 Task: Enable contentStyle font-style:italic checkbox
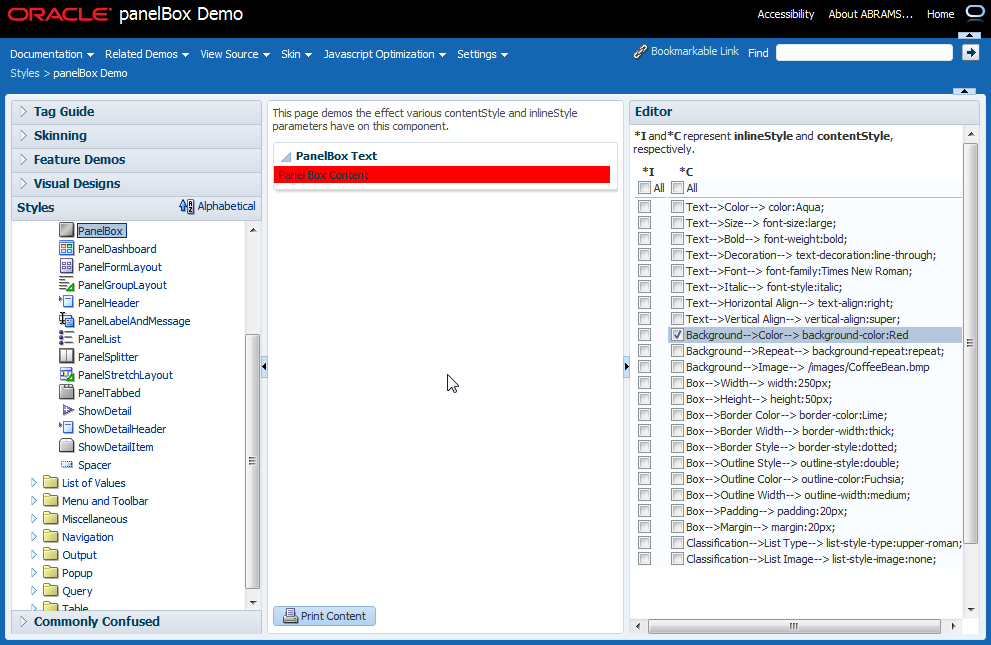[x=678, y=287]
